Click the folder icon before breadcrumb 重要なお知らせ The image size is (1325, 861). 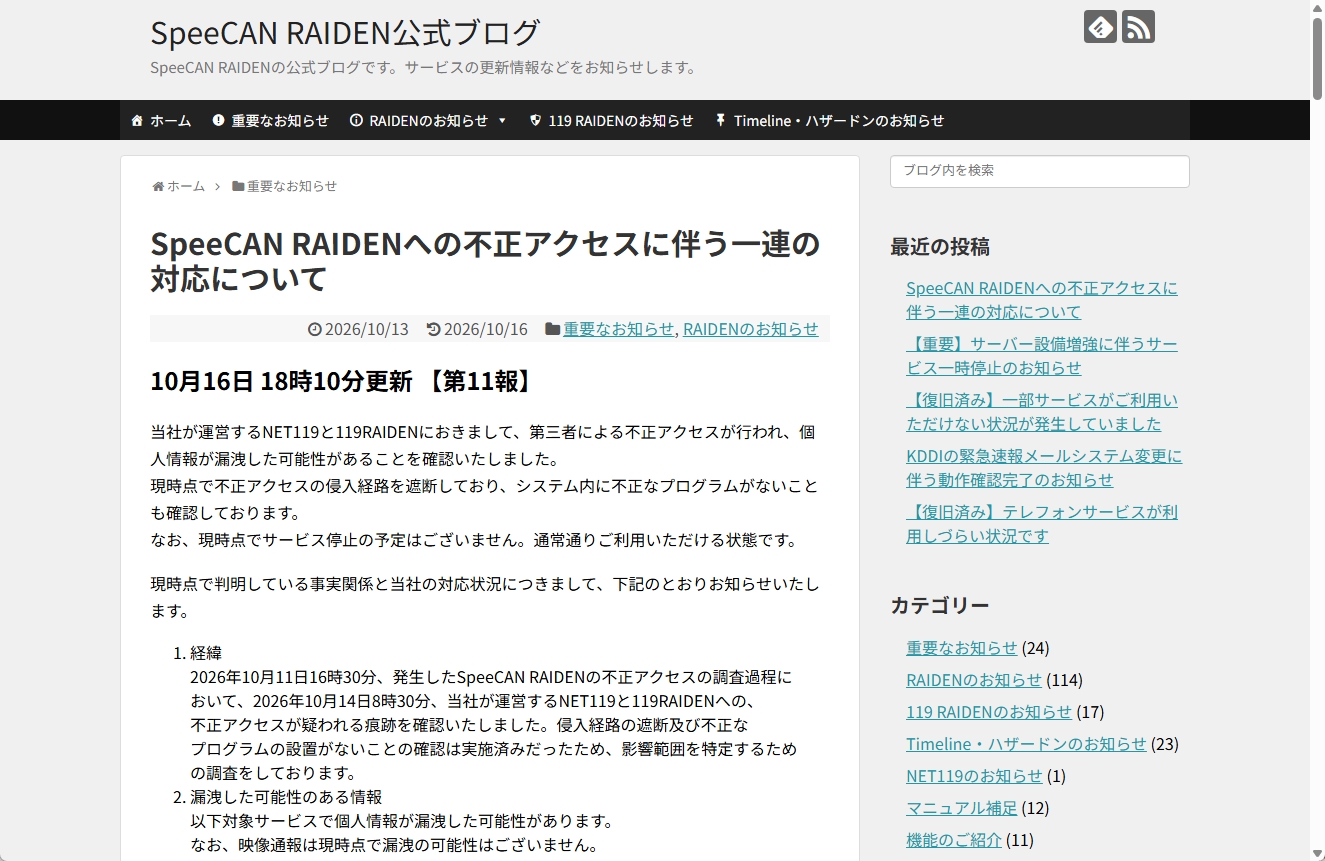(x=238, y=186)
